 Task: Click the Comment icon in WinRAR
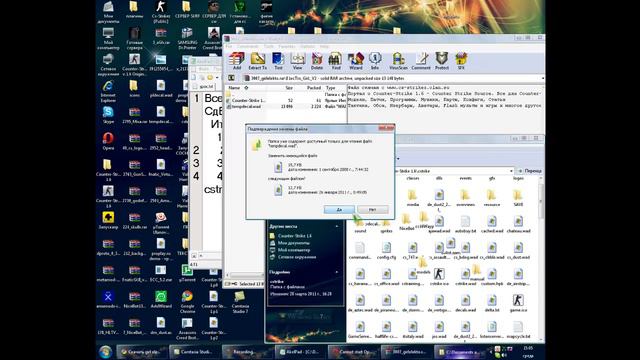(x=421, y=61)
